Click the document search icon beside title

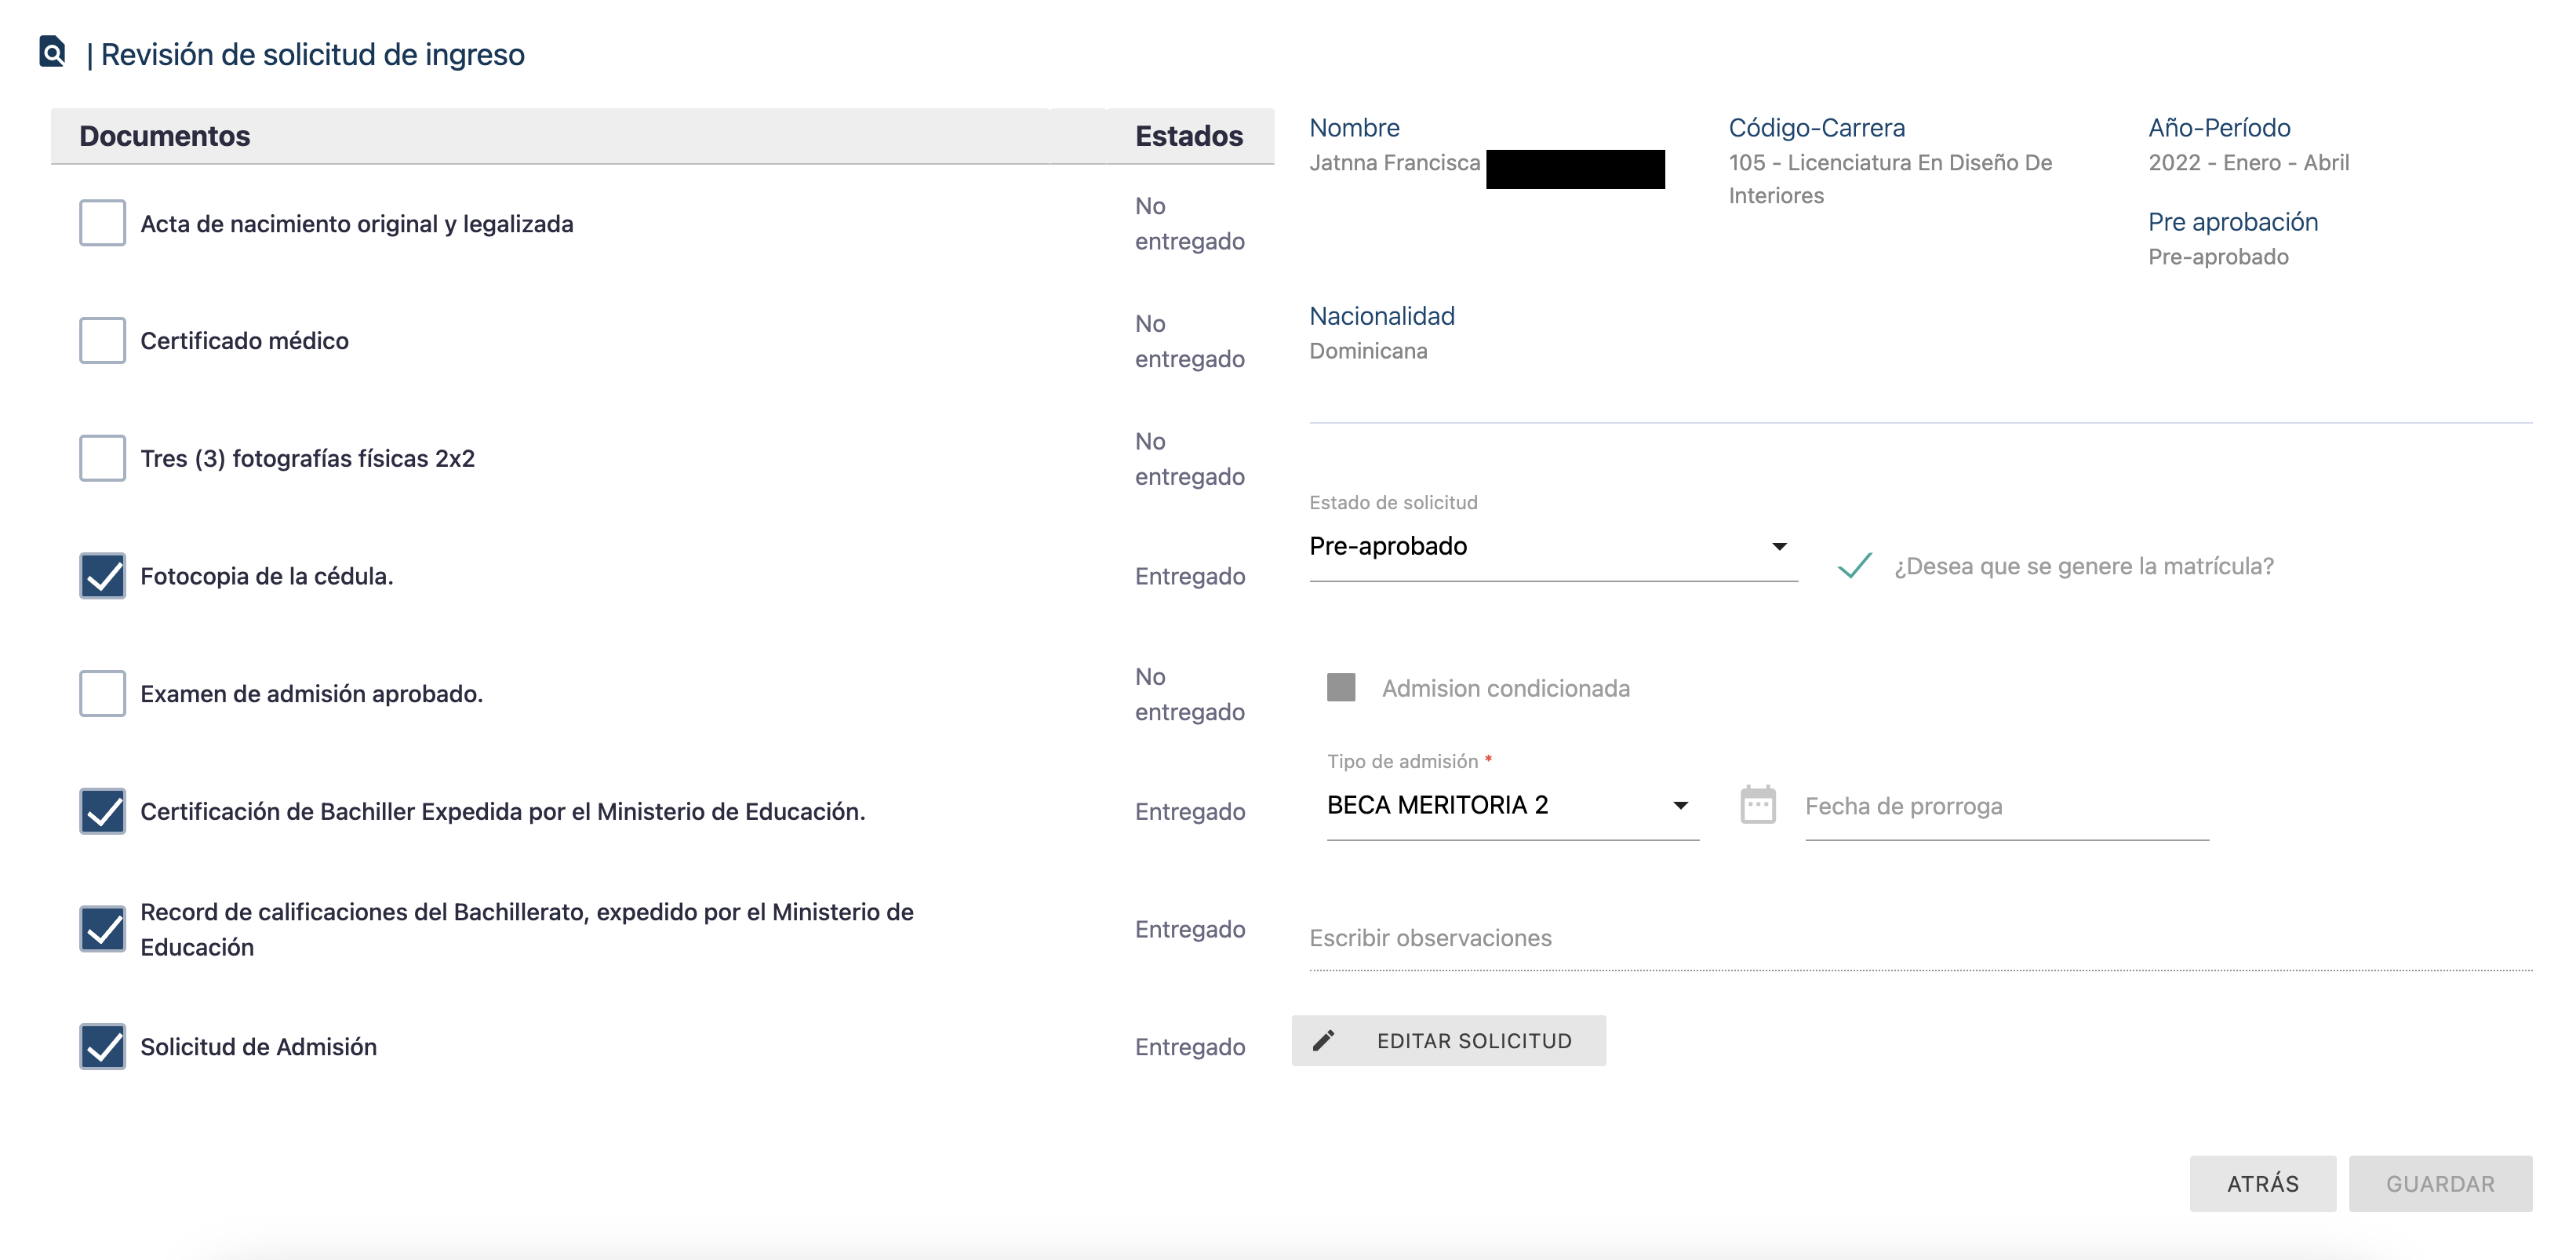click(52, 52)
